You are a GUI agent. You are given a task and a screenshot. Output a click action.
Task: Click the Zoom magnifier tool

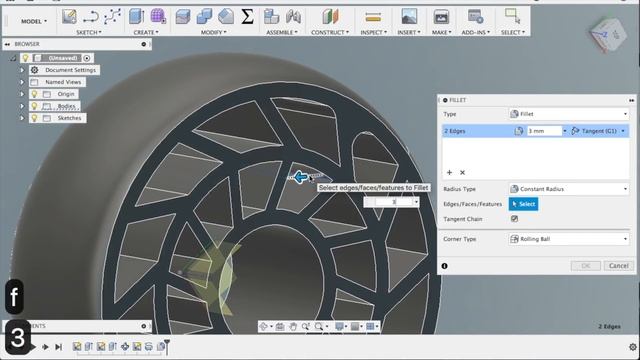305,326
